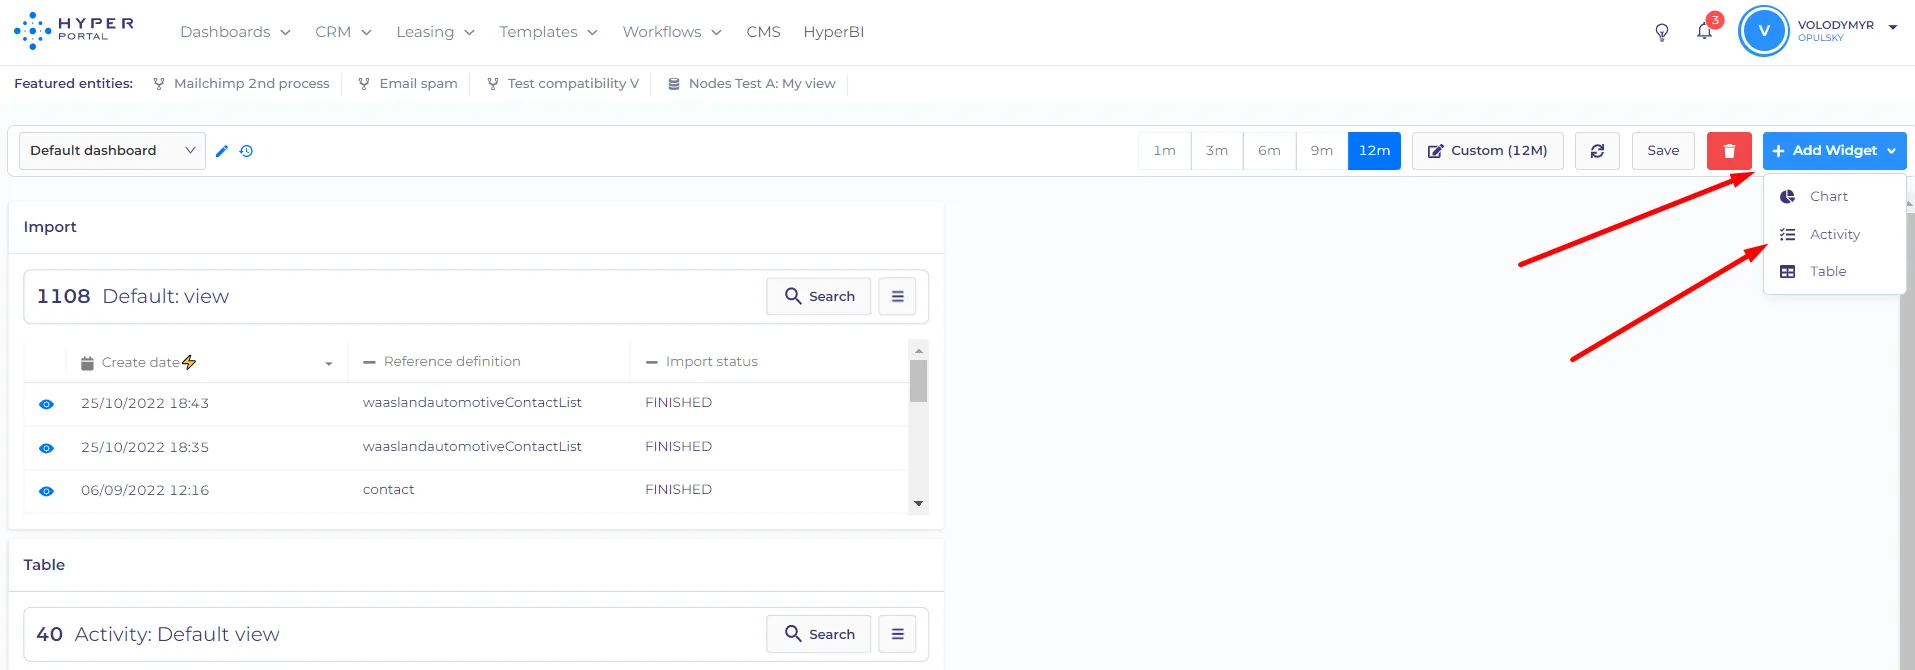Click the Import table vertical scrollbar thumb
The image size is (1915, 670).
point(918,381)
